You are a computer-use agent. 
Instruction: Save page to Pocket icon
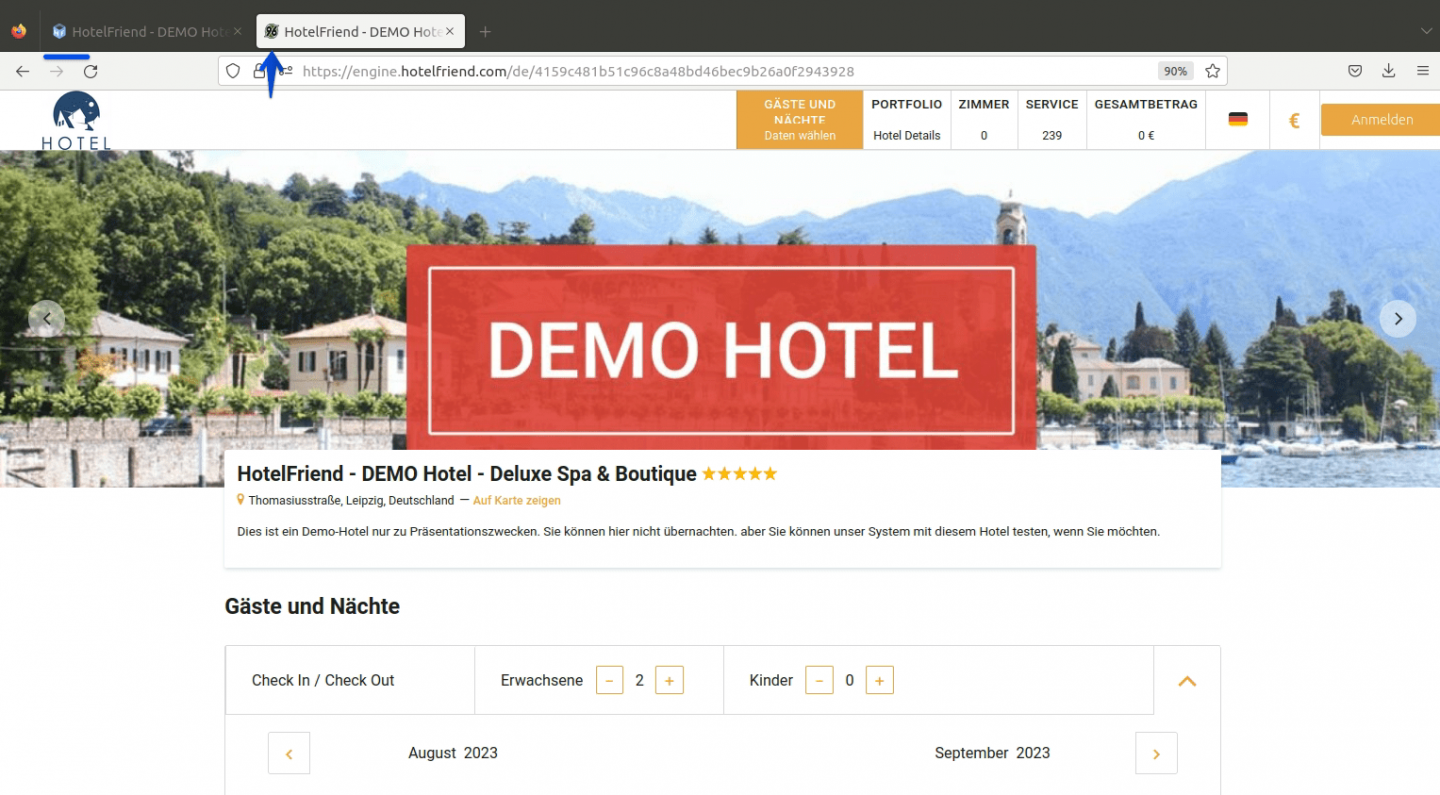[1354, 71]
